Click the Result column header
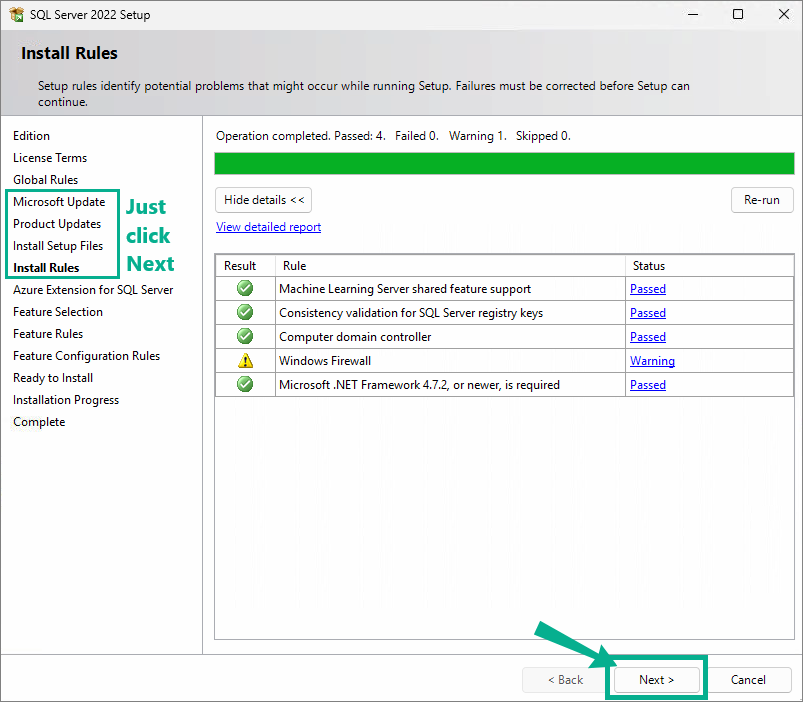This screenshot has width=803, height=702. pyautogui.click(x=245, y=266)
